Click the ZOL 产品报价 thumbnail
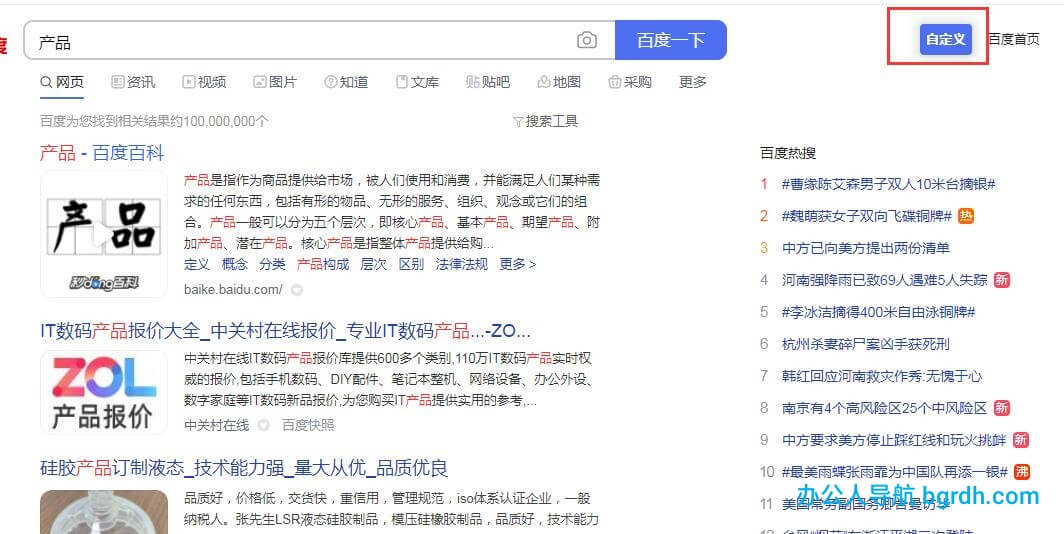 pyautogui.click(x=104, y=392)
